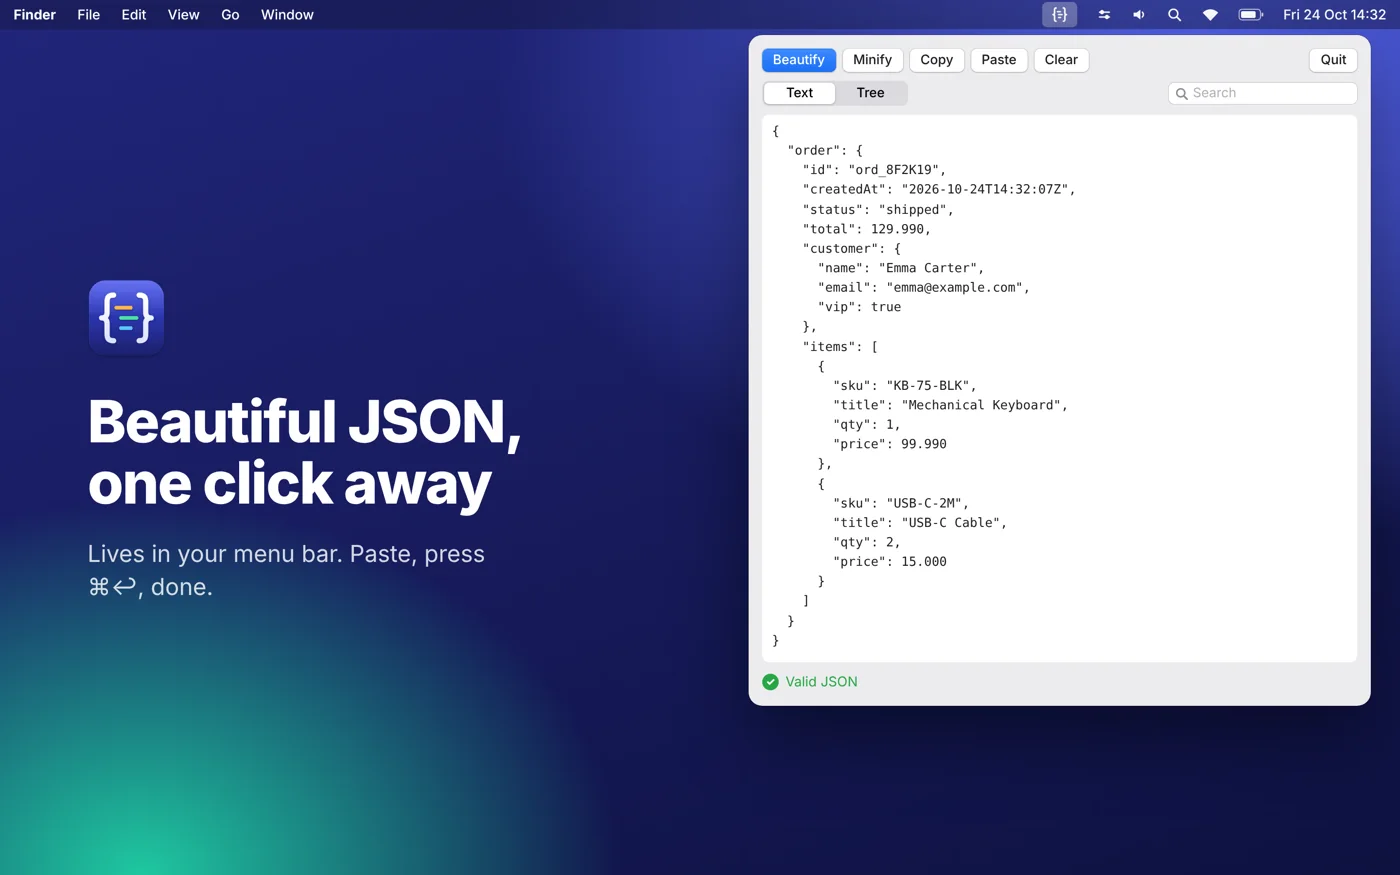Click the Minify button
The image size is (1400, 875).
point(873,60)
